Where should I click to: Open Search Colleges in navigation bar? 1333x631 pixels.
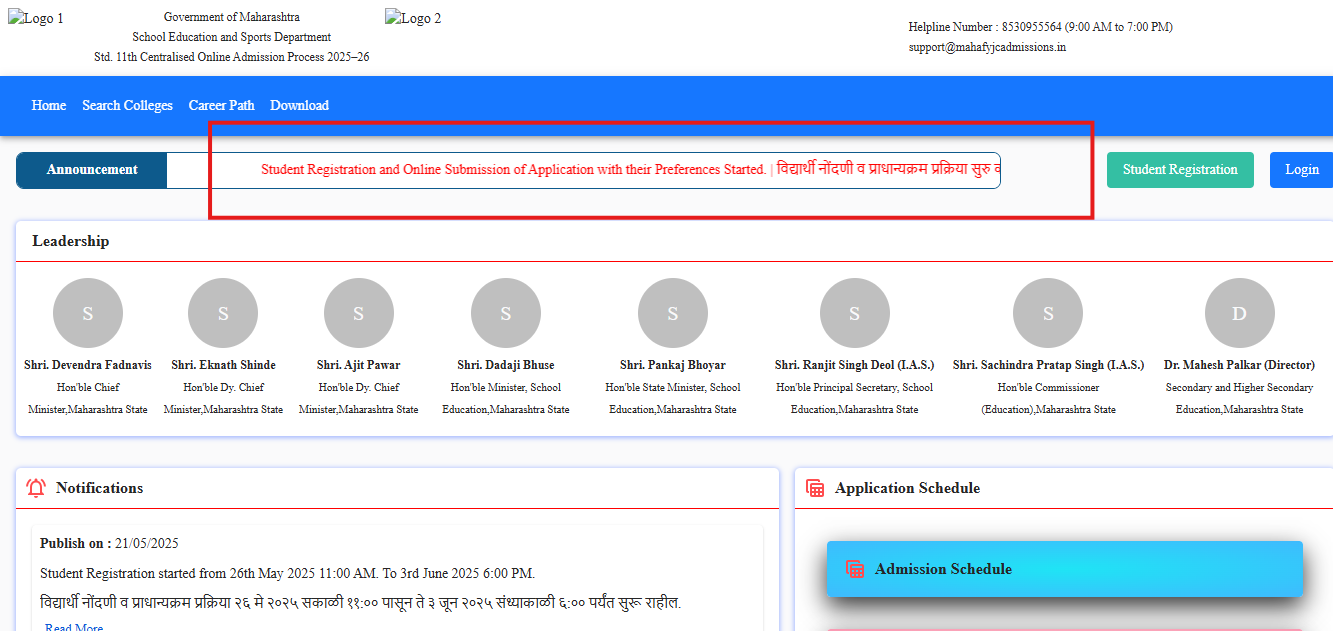point(127,105)
